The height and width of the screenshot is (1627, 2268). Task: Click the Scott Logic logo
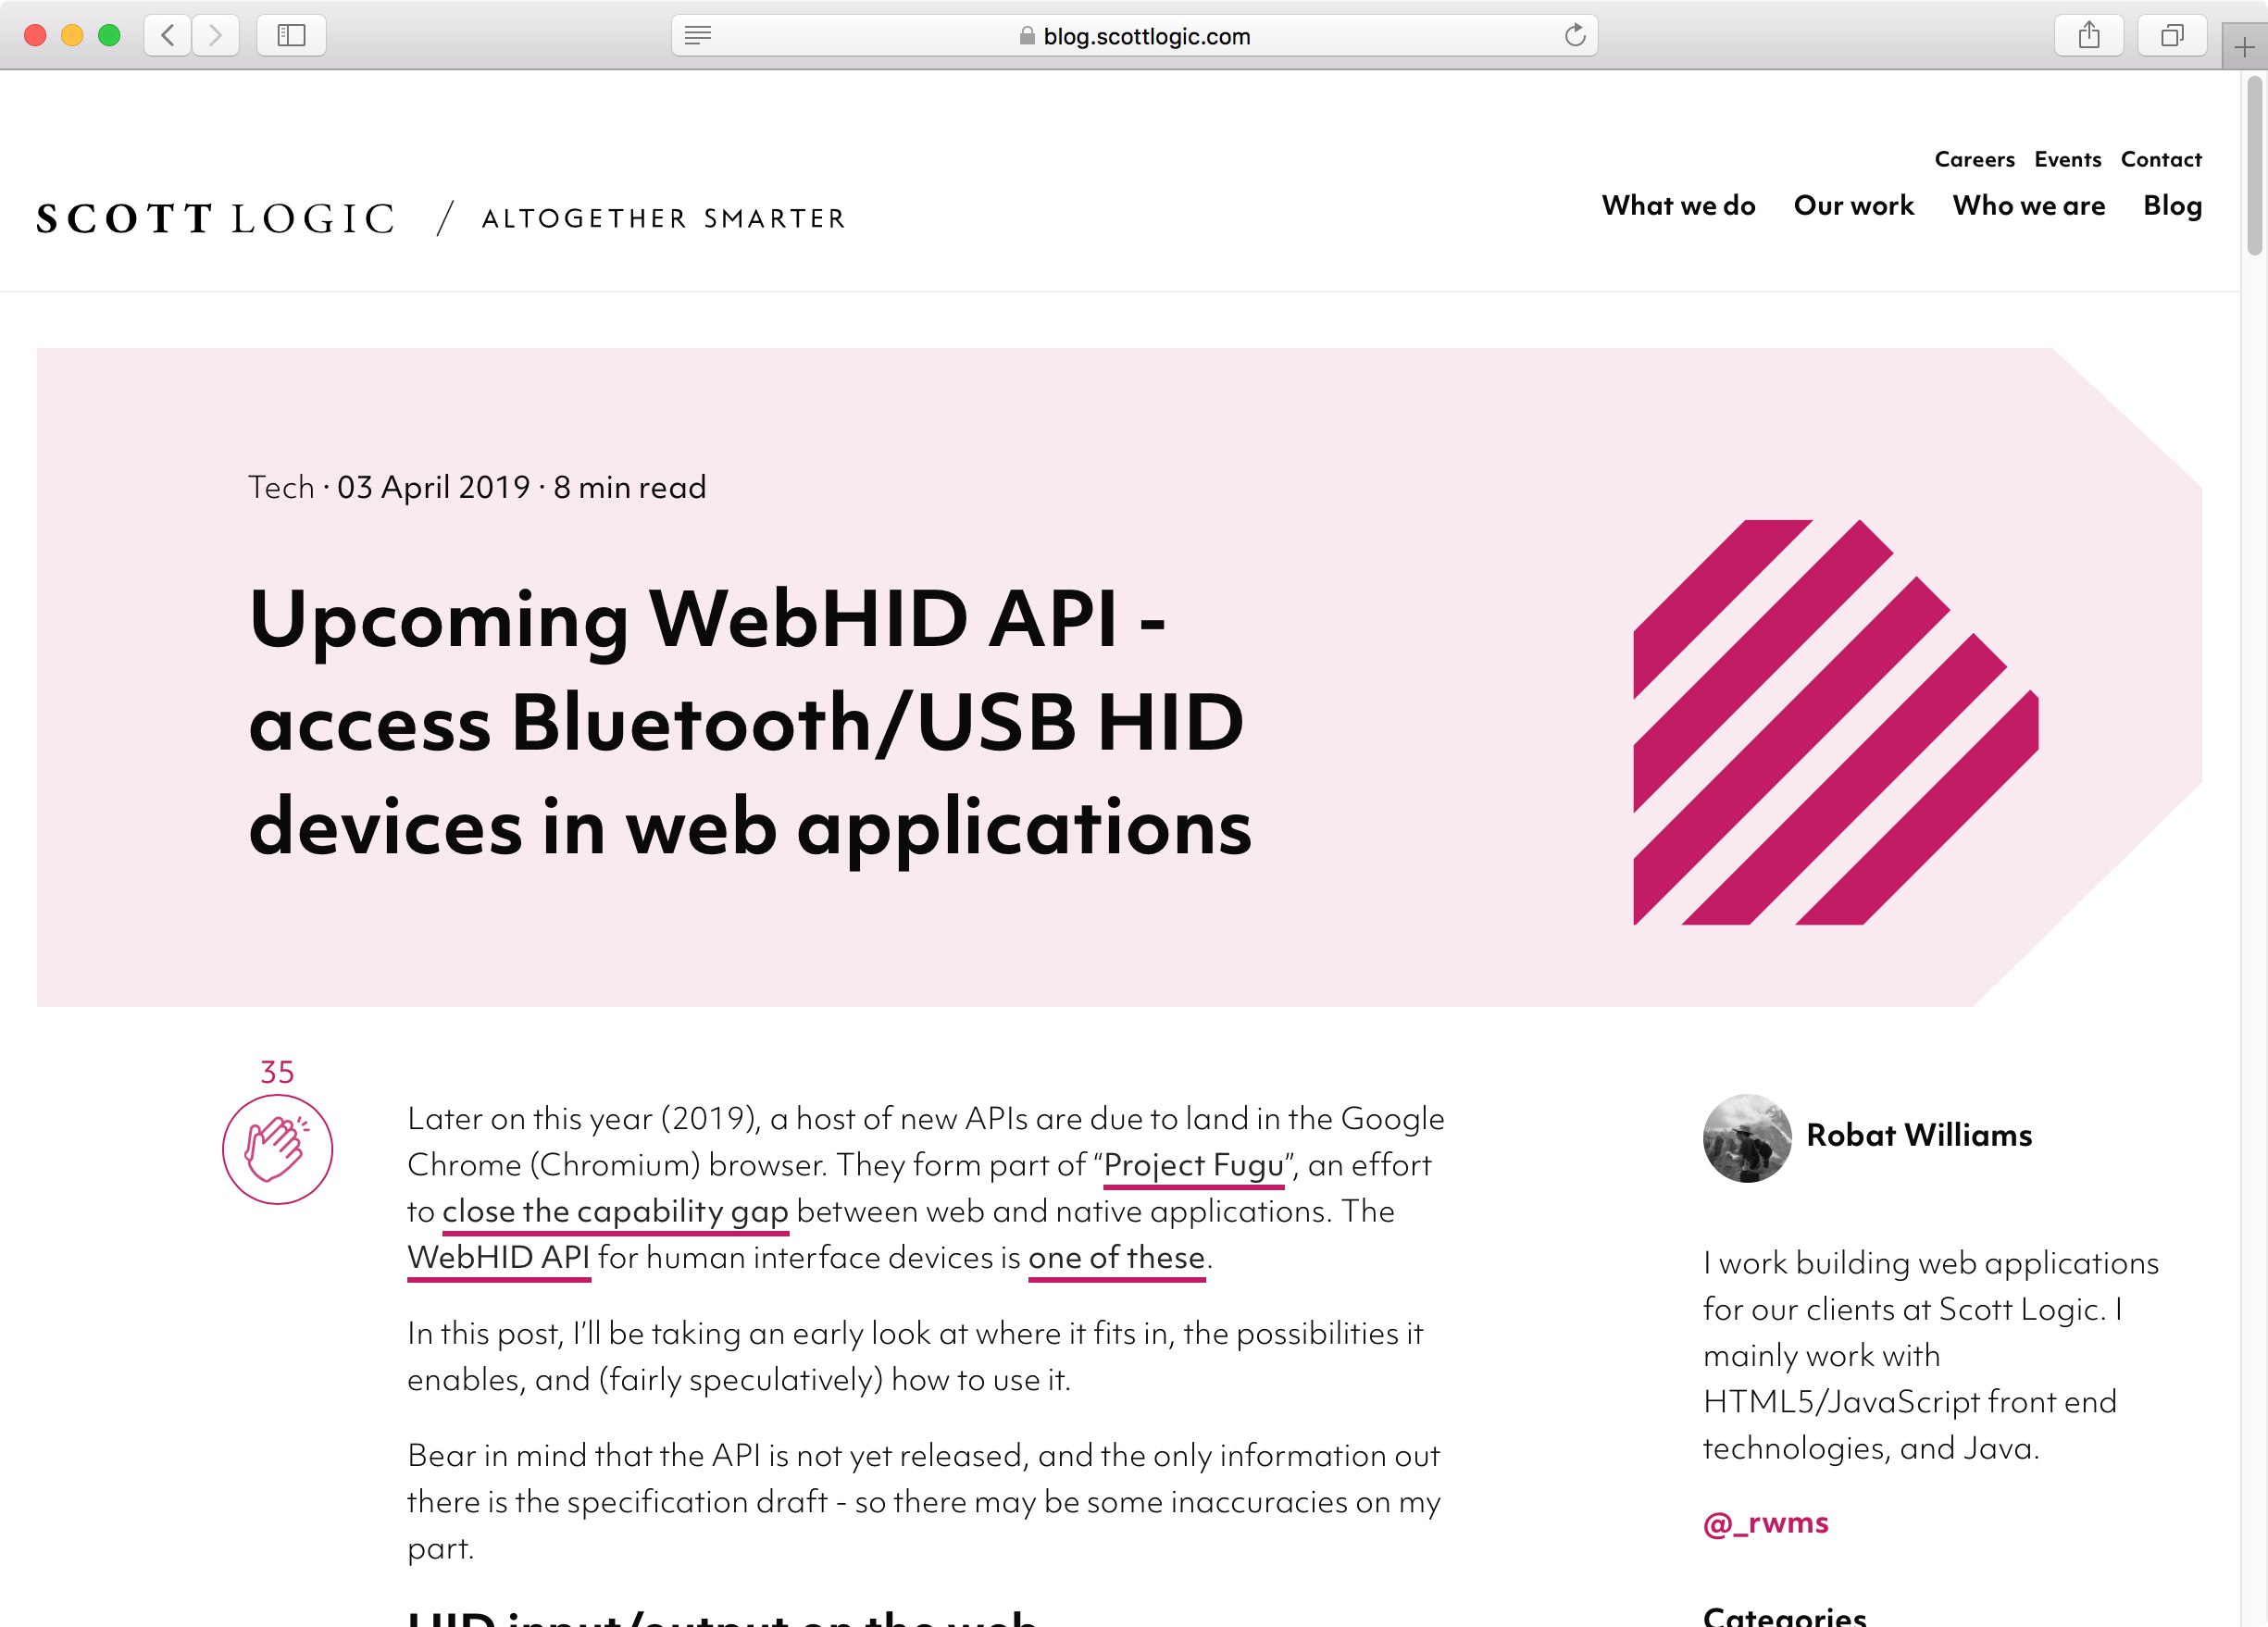216,218
